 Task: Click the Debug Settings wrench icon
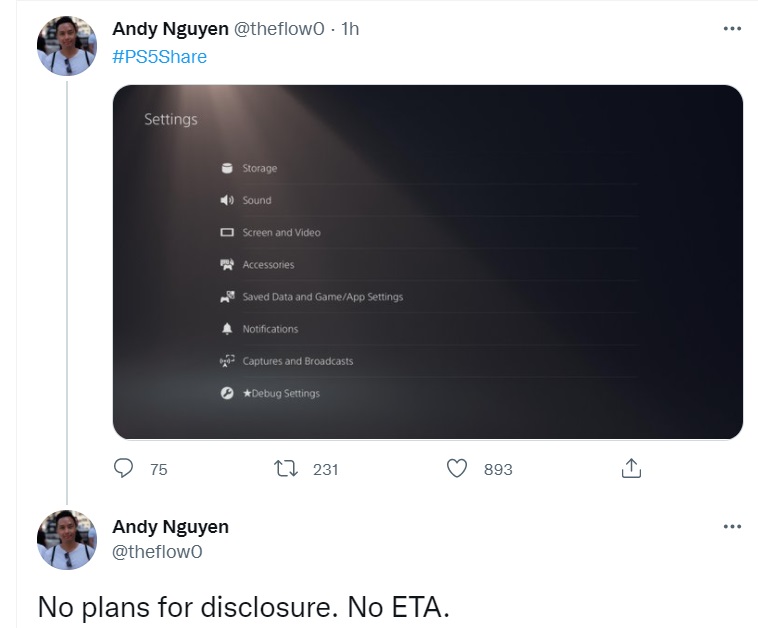pyautogui.click(x=227, y=393)
